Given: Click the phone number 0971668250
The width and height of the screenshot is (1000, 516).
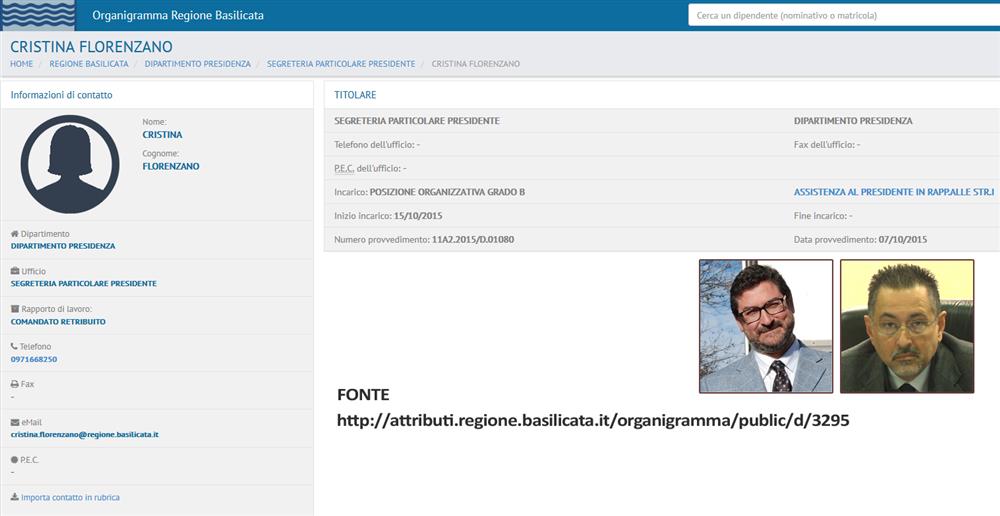Looking at the screenshot, I should pos(34,359).
